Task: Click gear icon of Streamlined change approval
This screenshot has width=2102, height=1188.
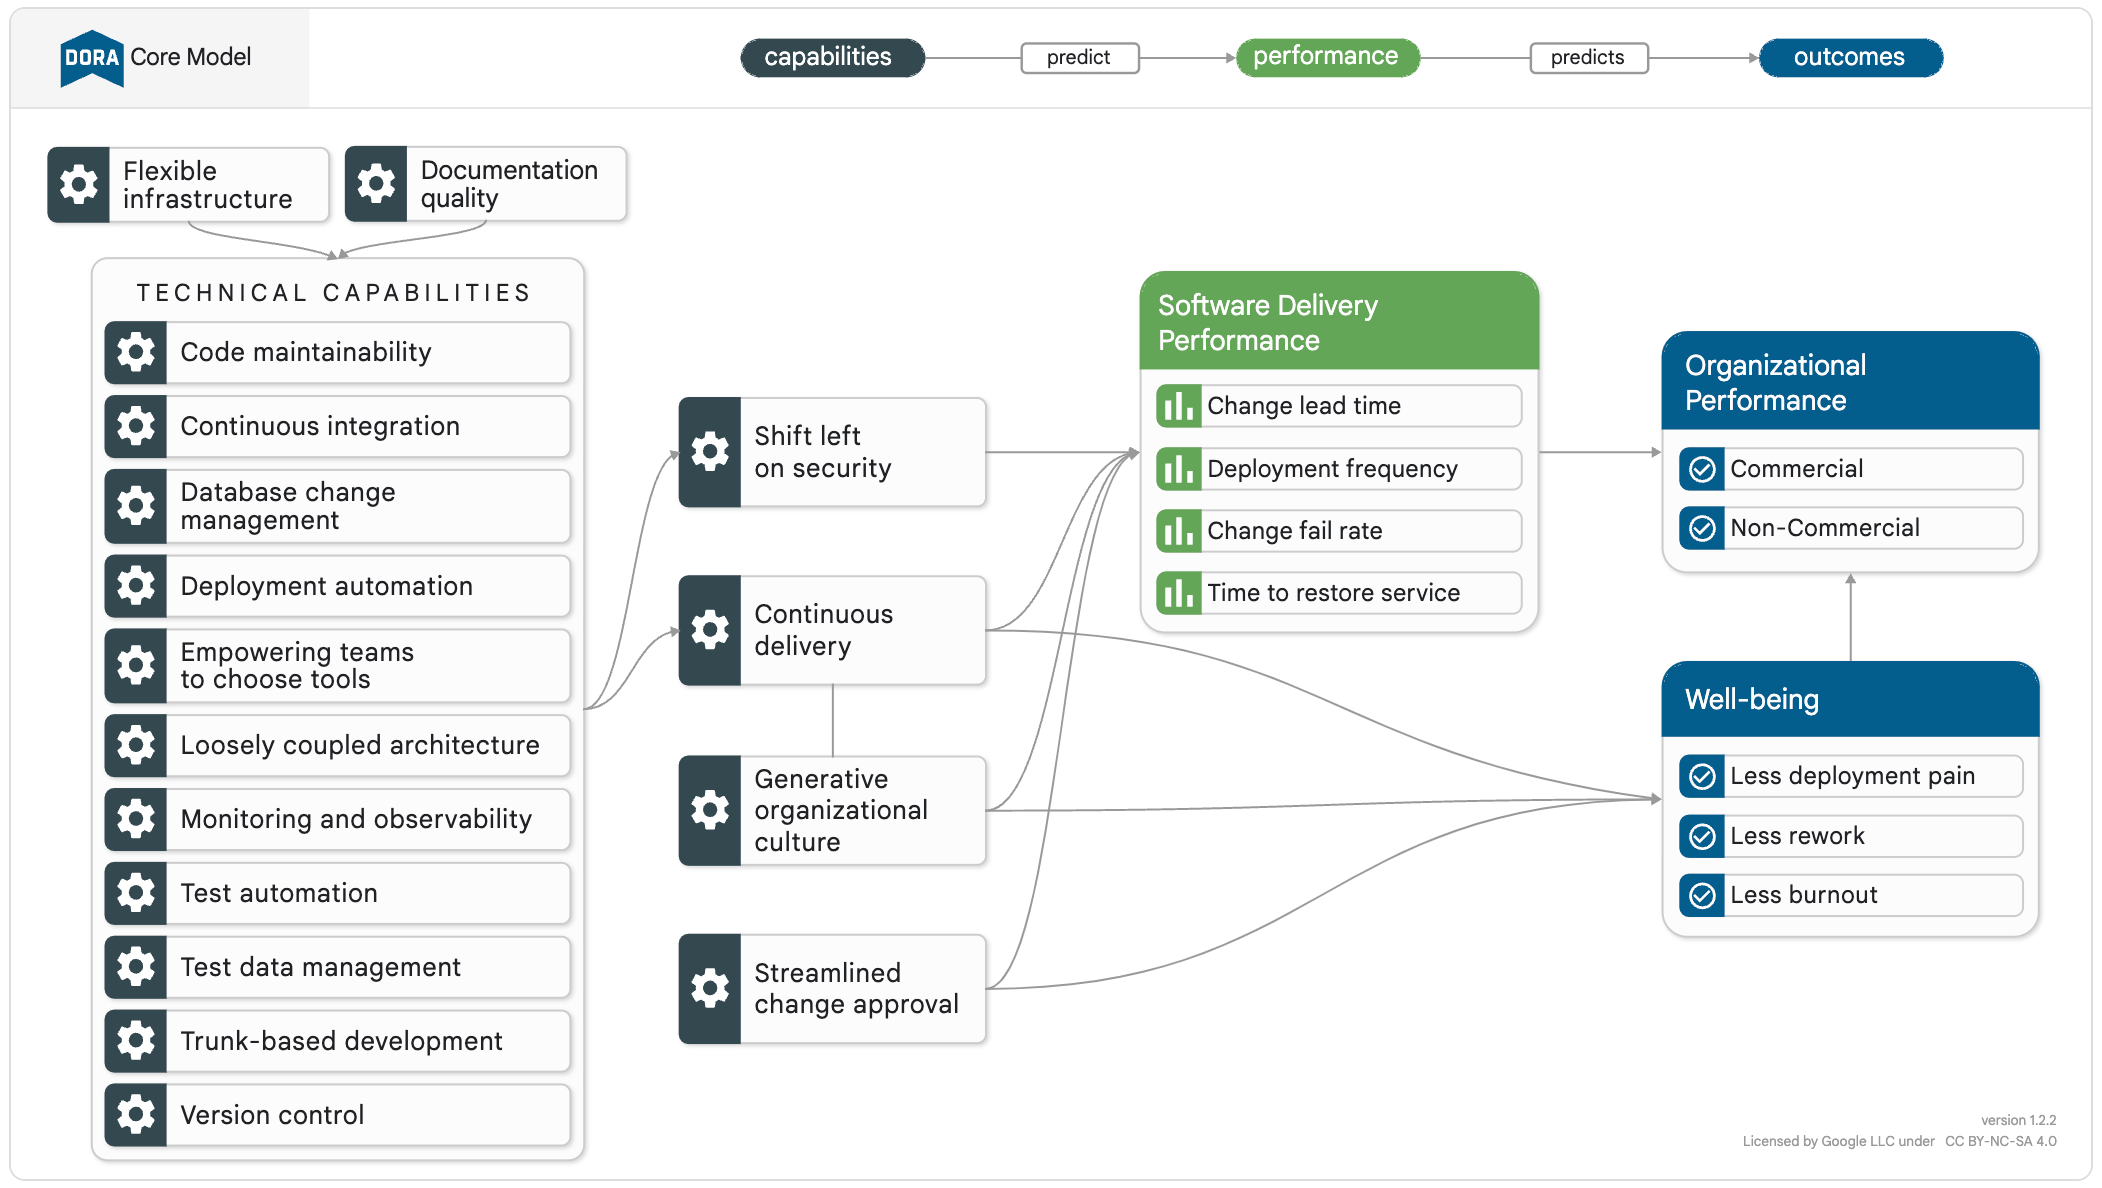Action: 710,988
